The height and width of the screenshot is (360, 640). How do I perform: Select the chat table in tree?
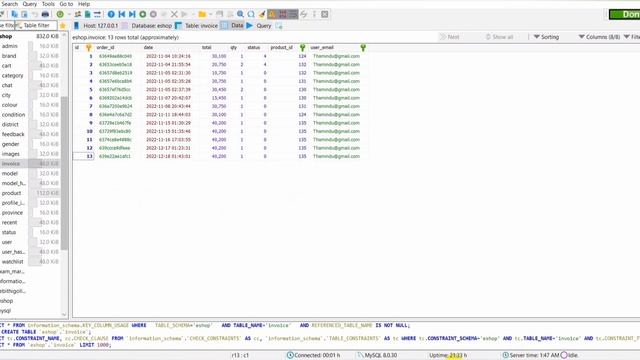click(7, 85)
